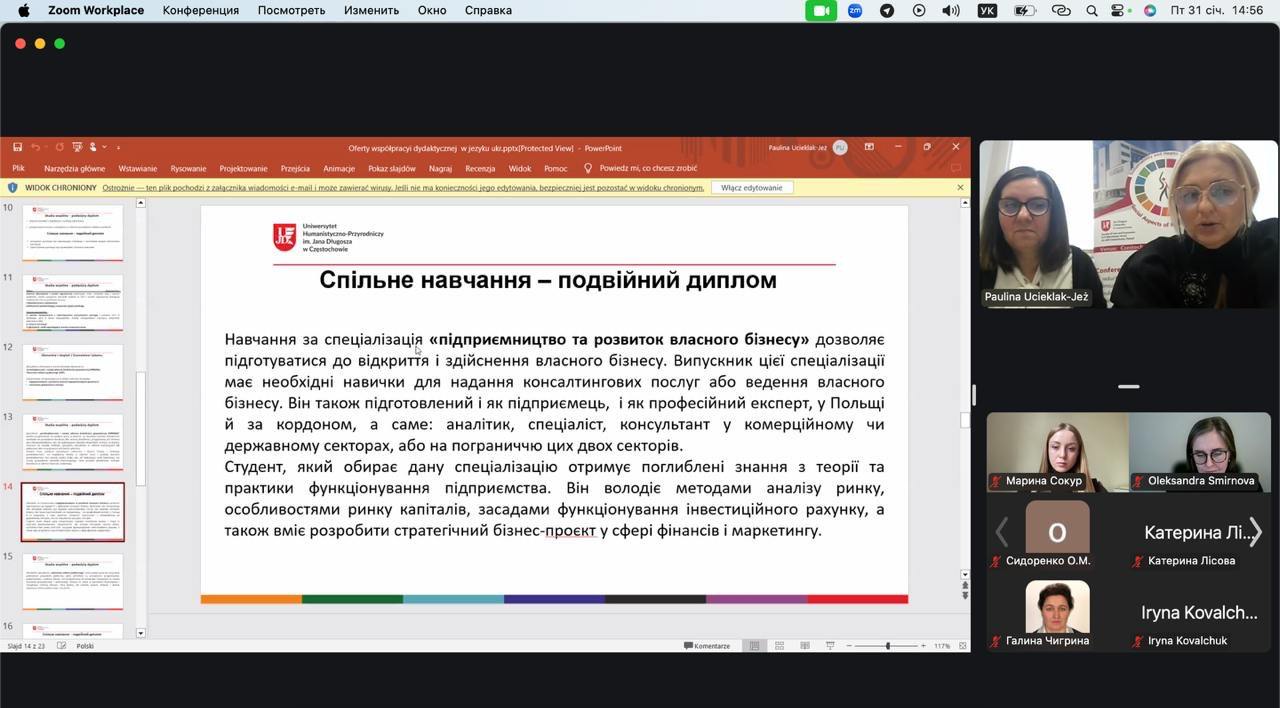Click the next slide double-arrow button

[965, 596]
